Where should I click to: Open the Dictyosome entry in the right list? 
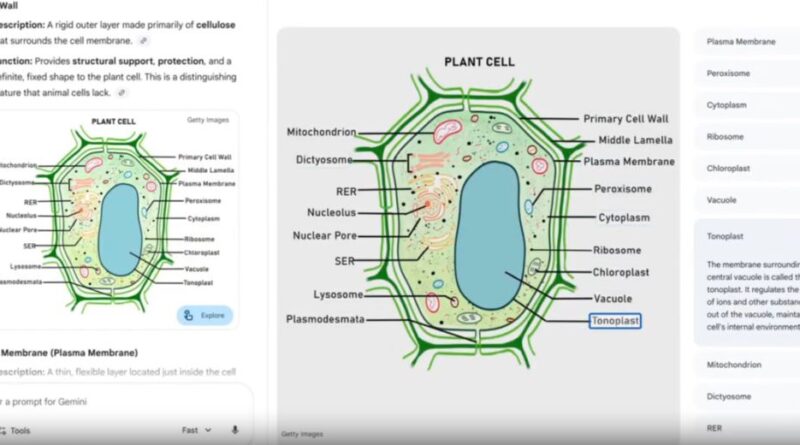(x=729, y=396)
